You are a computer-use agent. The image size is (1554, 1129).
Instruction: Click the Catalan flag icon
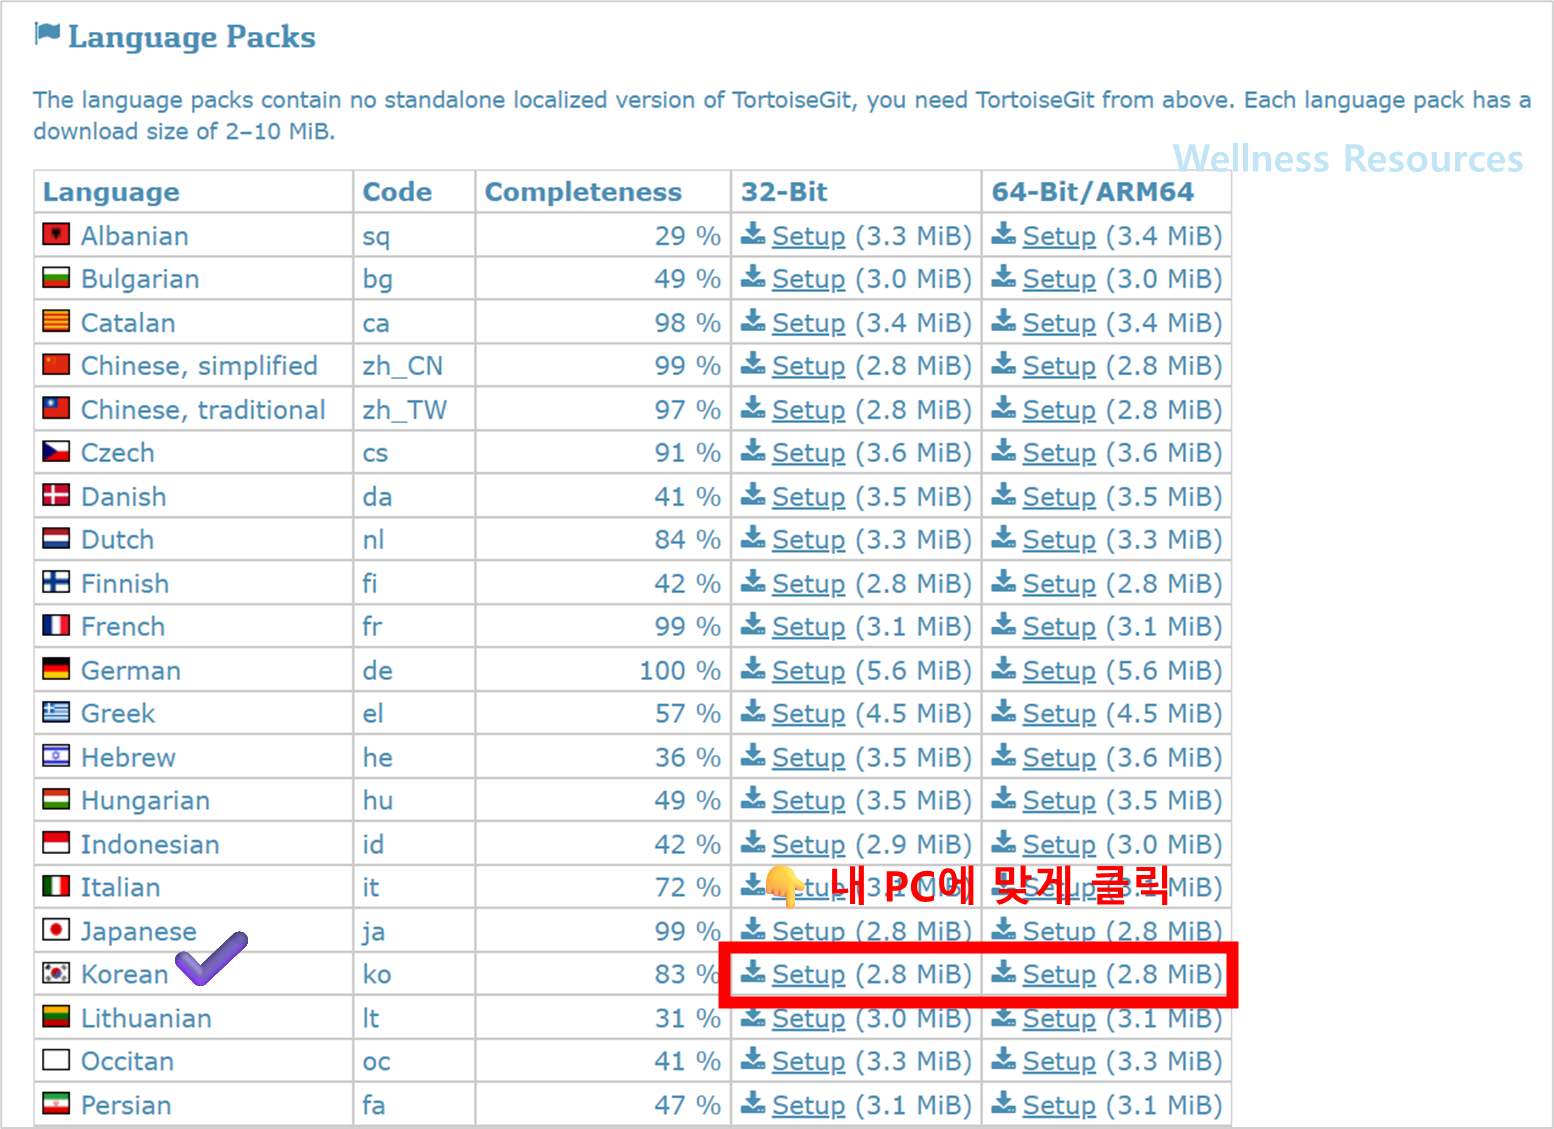[x=56, y=321]
